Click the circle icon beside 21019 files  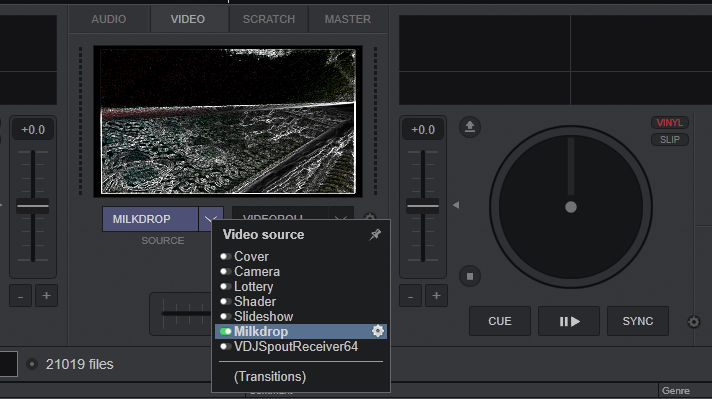tap(32, 364)
